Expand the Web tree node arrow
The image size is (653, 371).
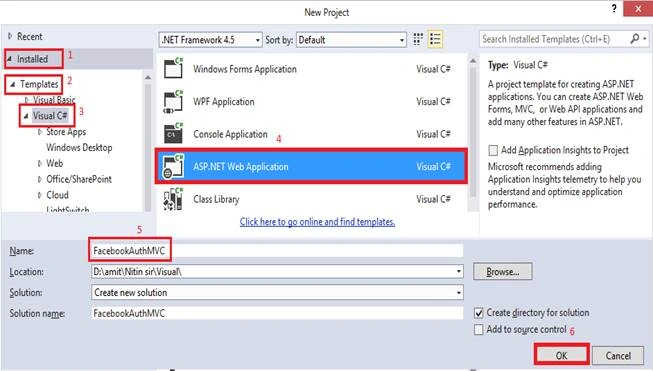pyautogui.click(x=40, y=163)
